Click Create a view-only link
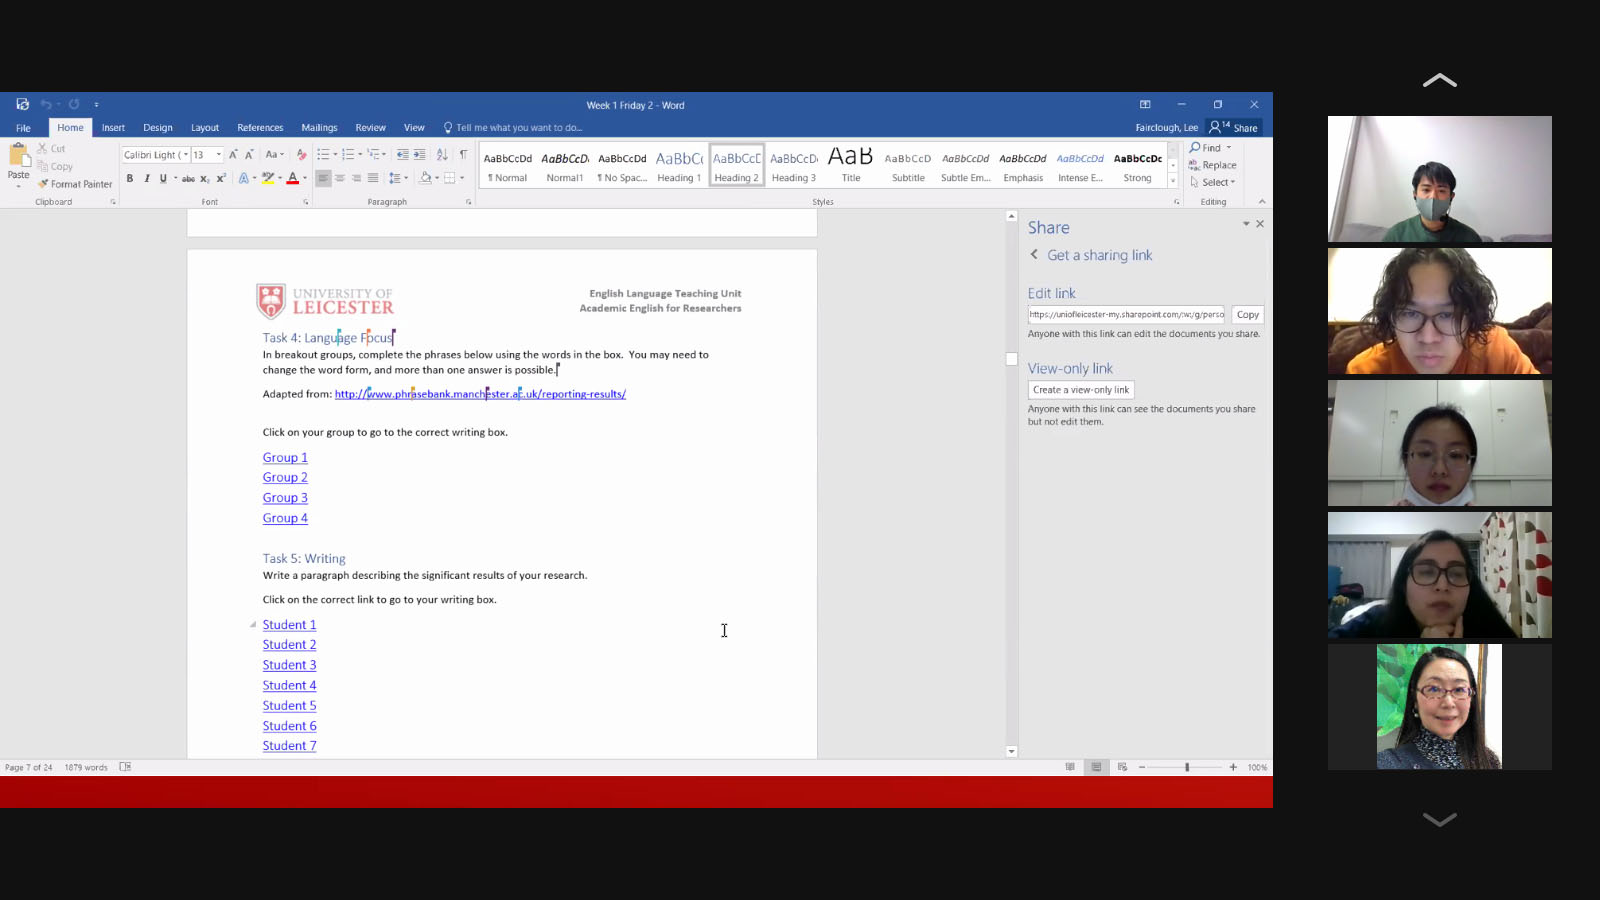 click(1081, 390)
